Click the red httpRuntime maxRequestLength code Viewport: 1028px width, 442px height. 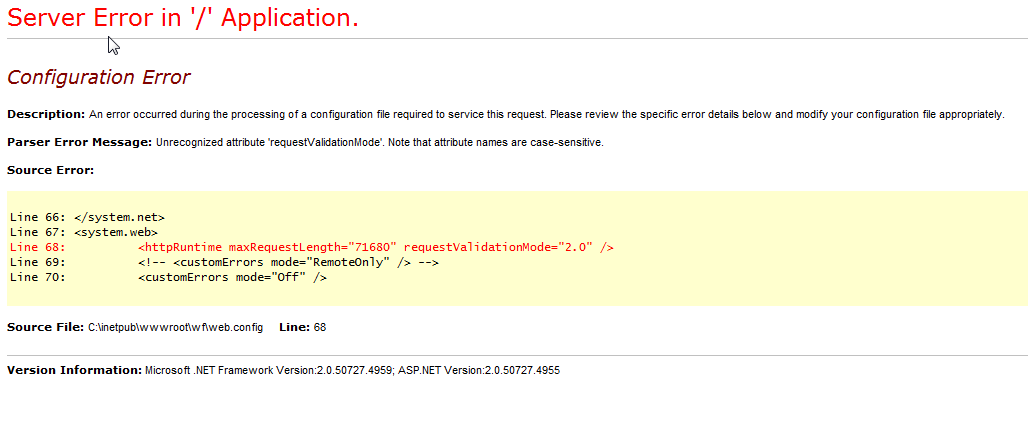point(268,247)
